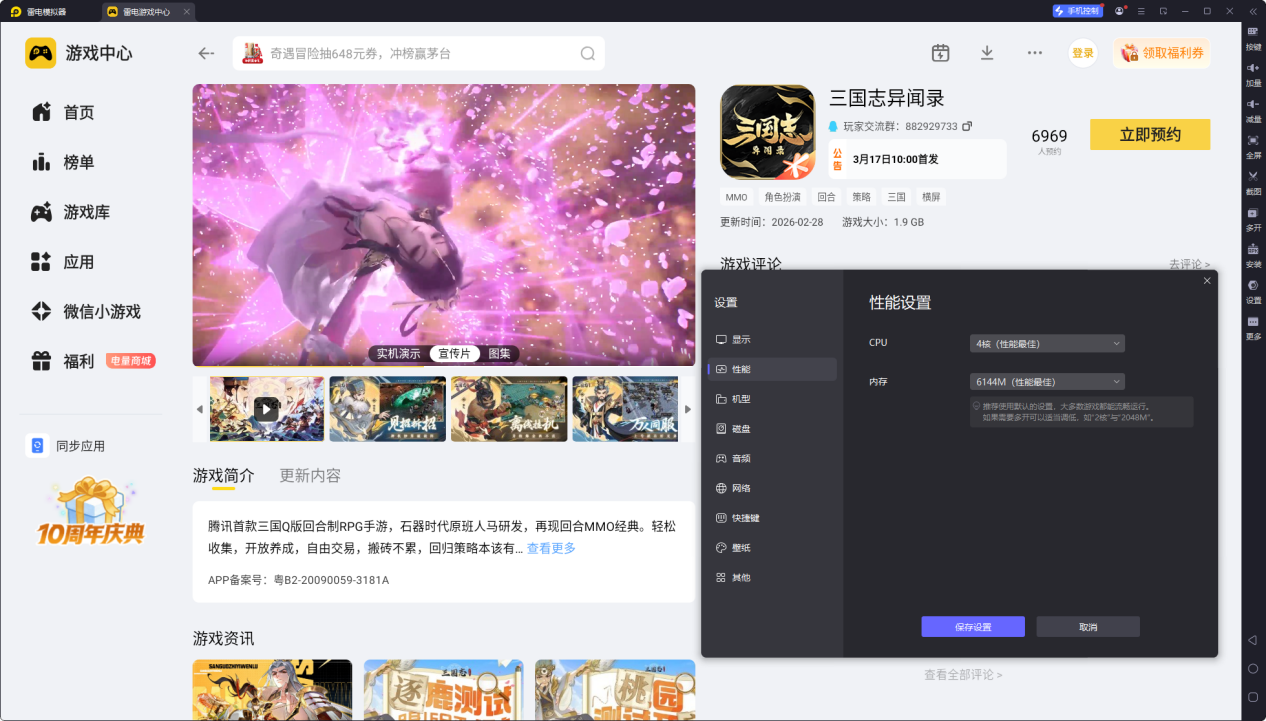1266x721 pixels.
Task: Switch to 显示 display settings
Action: [x=741, y=340]
